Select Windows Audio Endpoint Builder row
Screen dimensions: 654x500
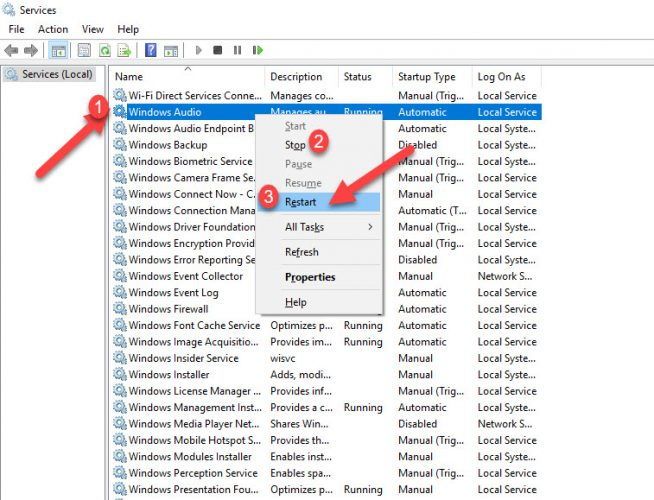(x=191, y=128)
